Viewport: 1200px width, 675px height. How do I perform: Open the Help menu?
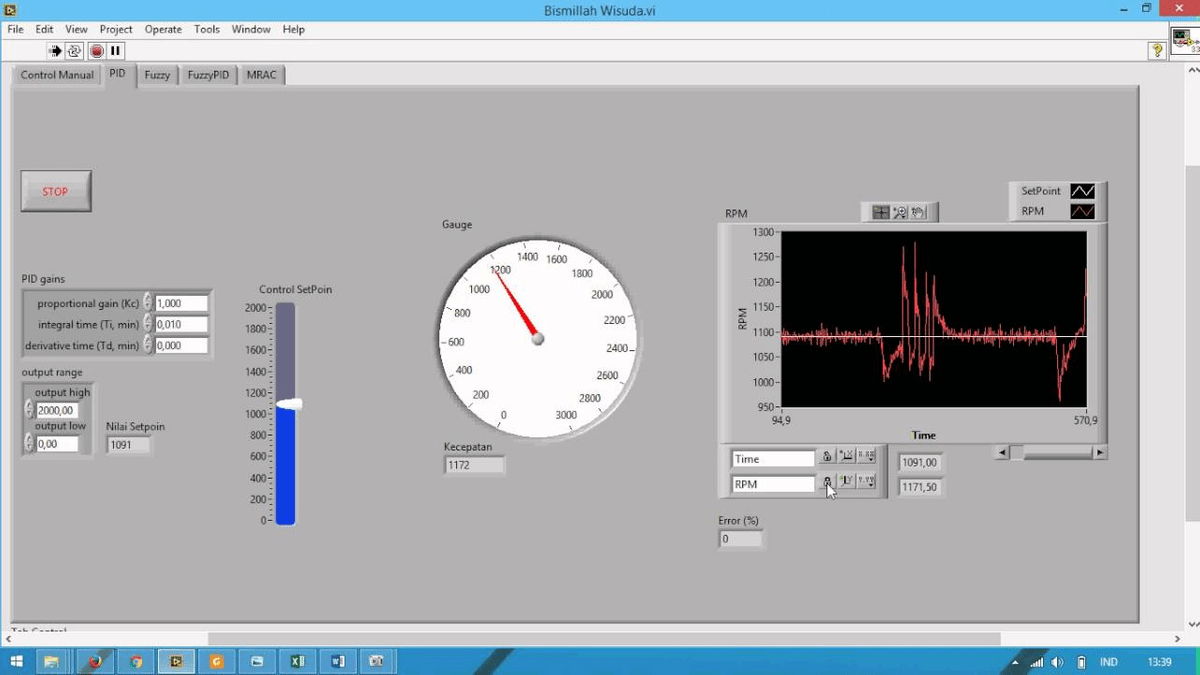[293, 29]
